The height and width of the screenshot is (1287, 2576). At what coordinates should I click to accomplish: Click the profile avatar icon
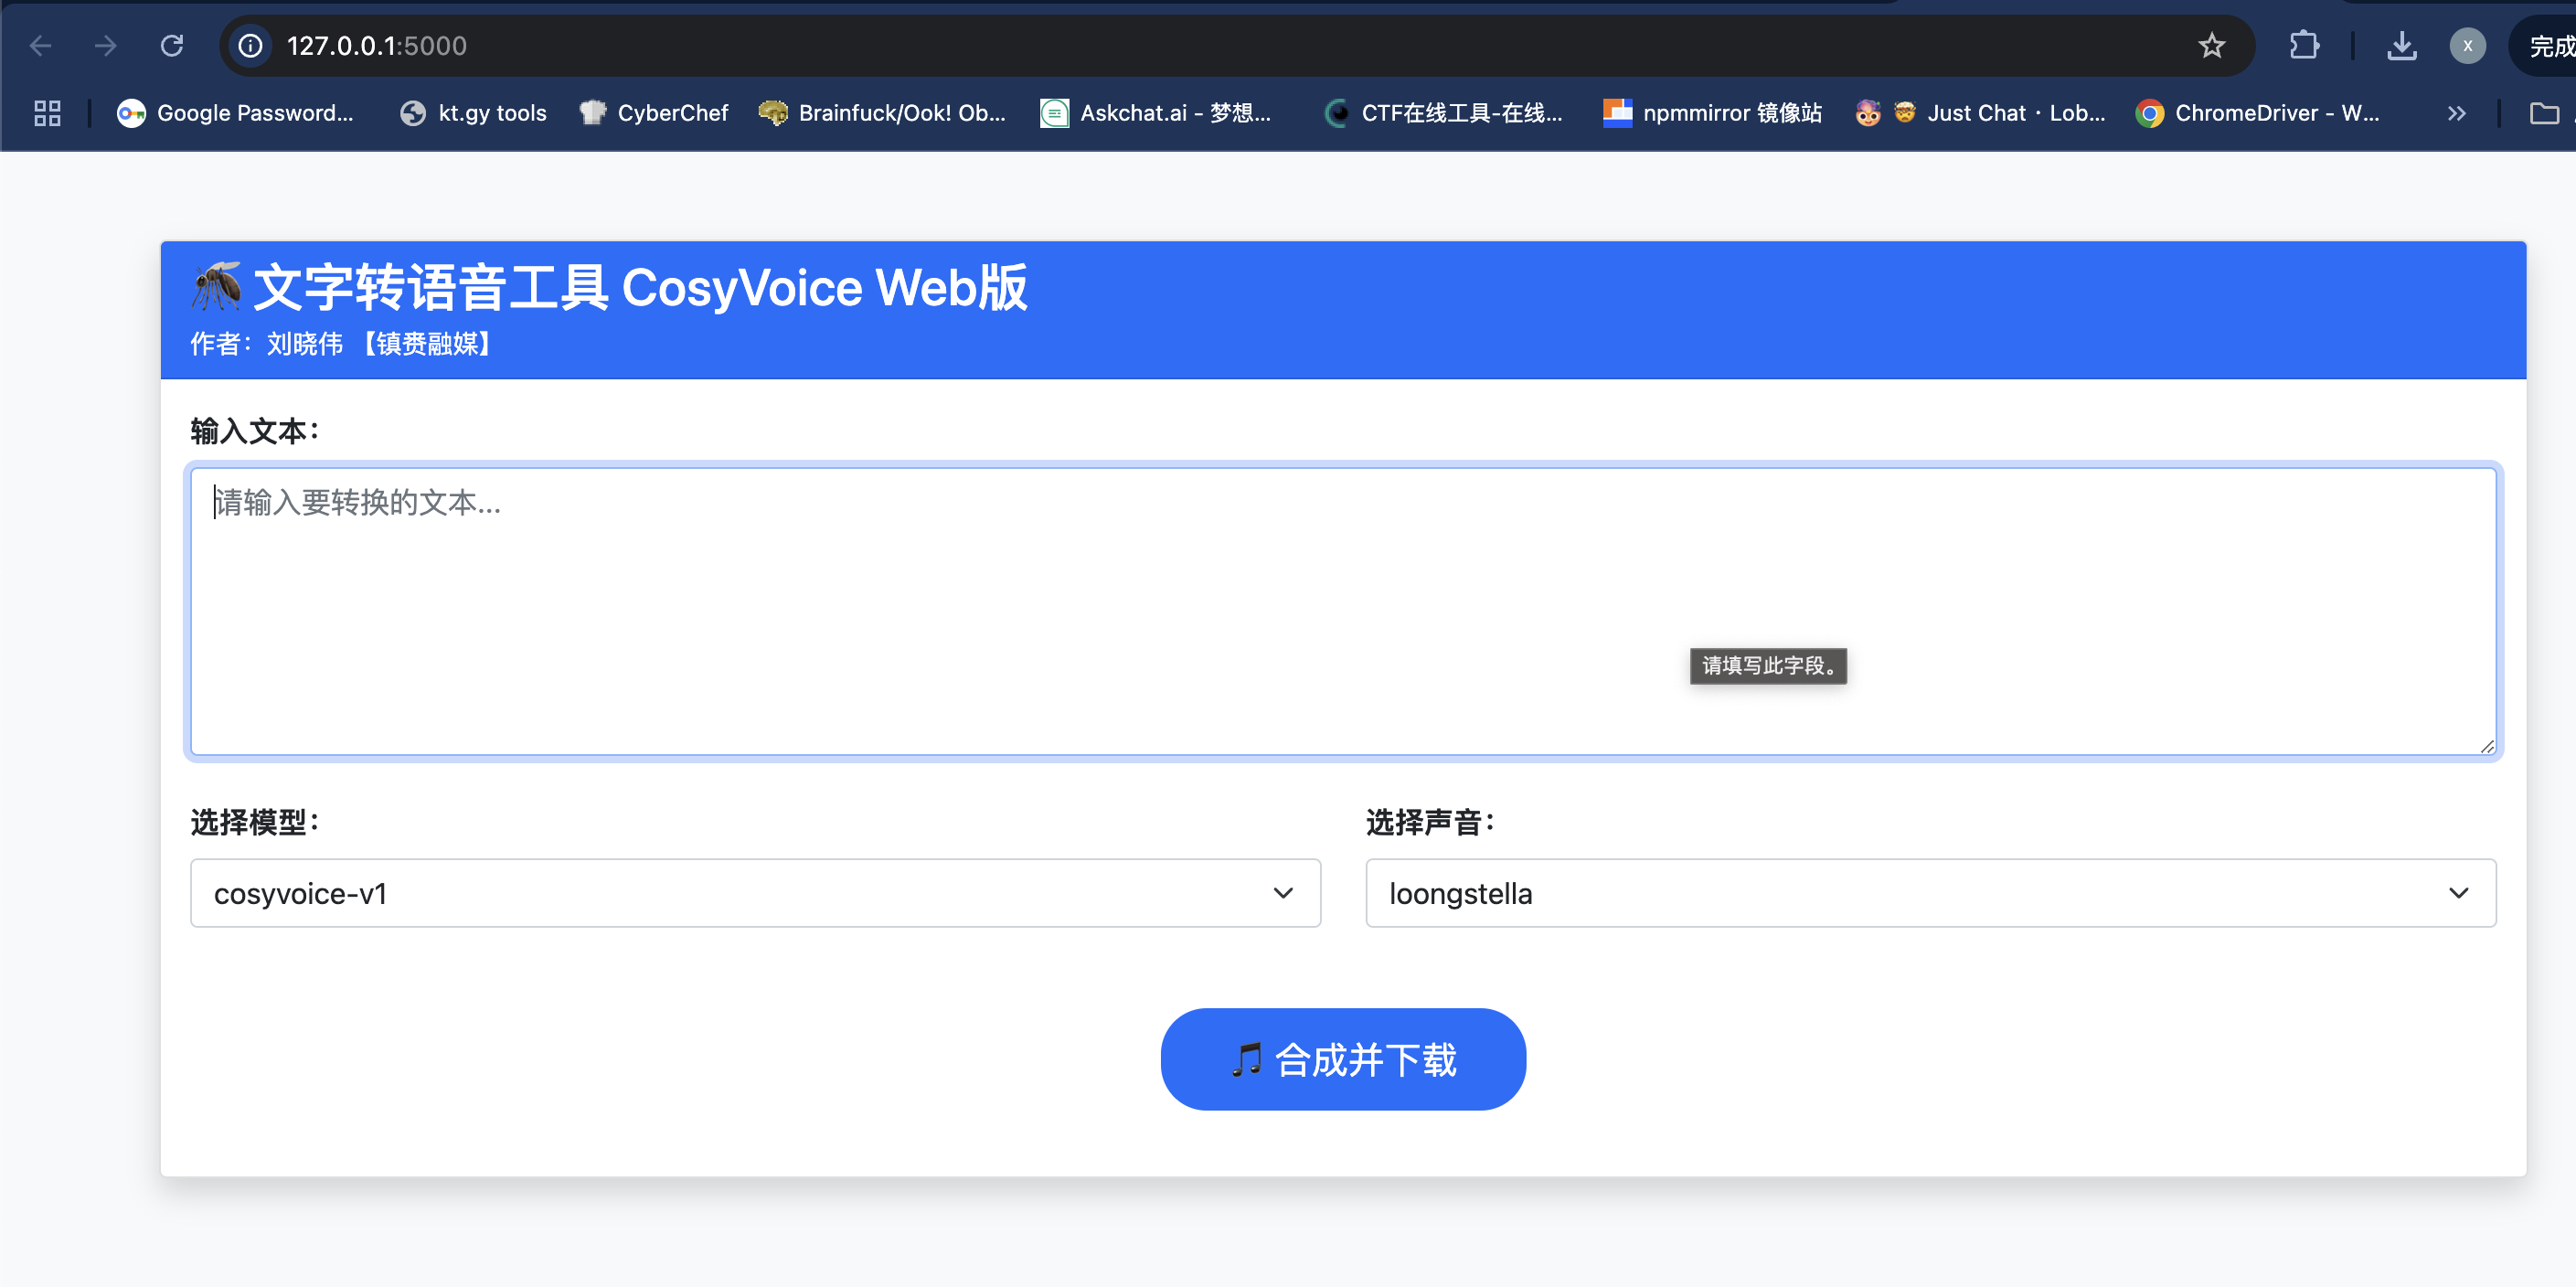click(2467, 45)
